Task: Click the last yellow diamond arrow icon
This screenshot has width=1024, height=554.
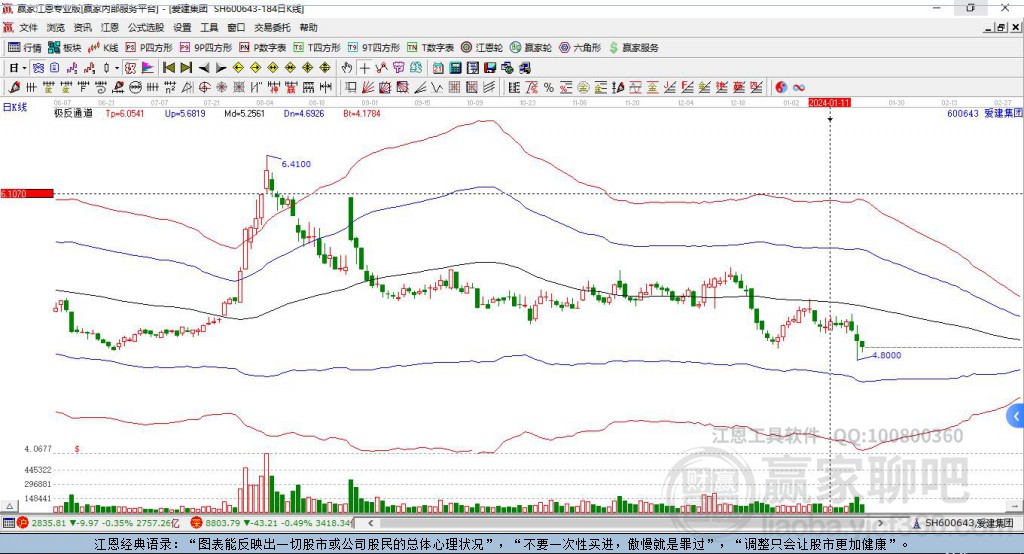Action: (x=325, y=68)
